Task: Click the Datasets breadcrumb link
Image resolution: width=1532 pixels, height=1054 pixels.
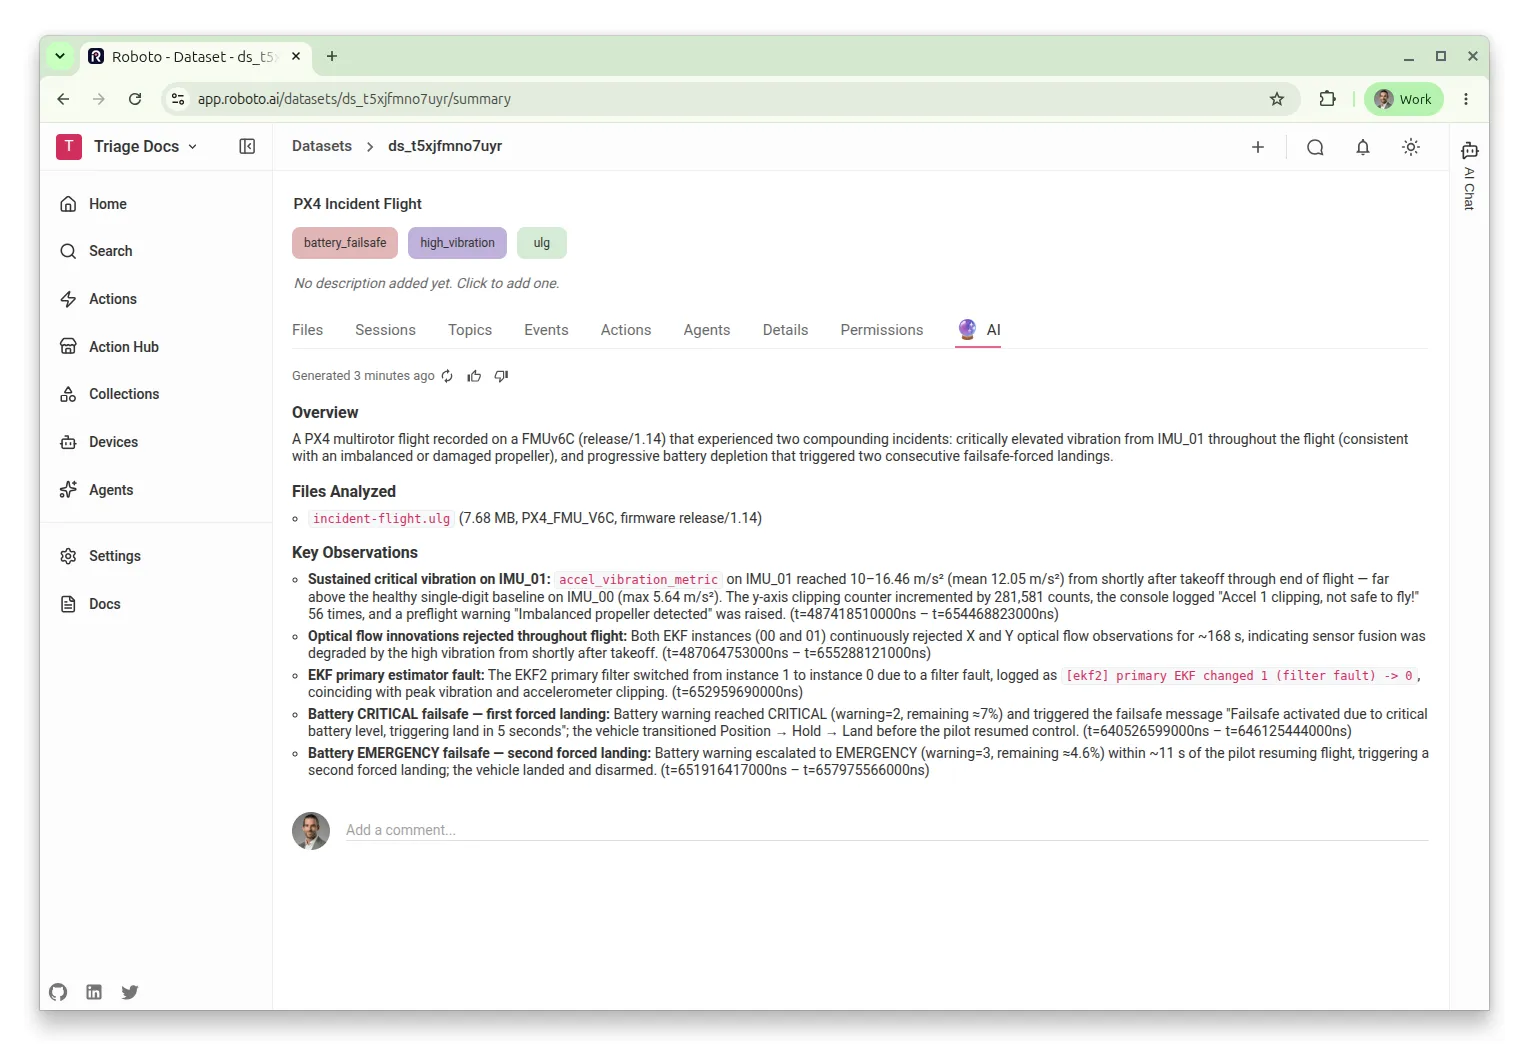Action: tap(322, 146)
